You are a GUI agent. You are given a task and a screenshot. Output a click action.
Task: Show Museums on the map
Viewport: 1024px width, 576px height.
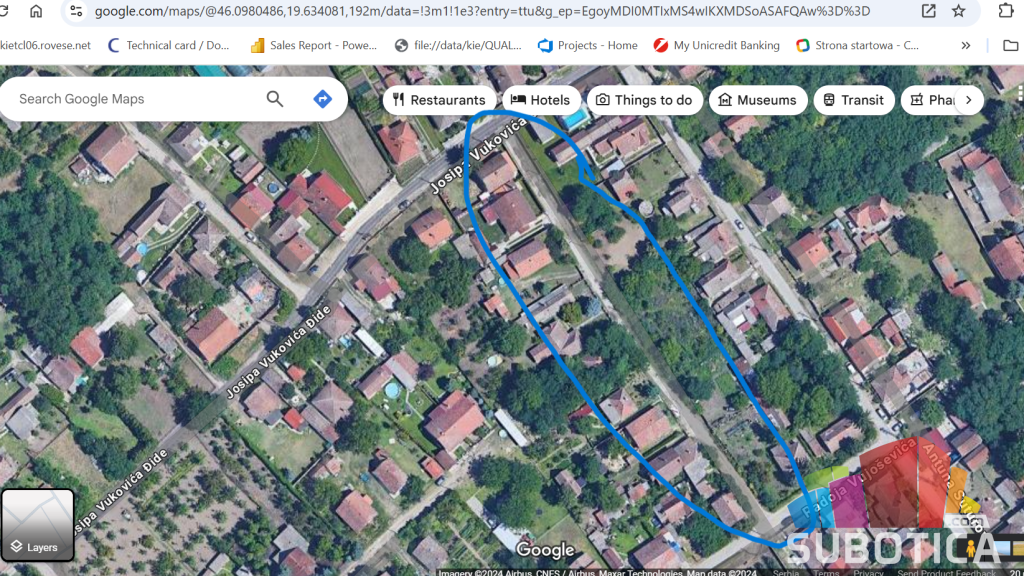[x=757, y=100]
